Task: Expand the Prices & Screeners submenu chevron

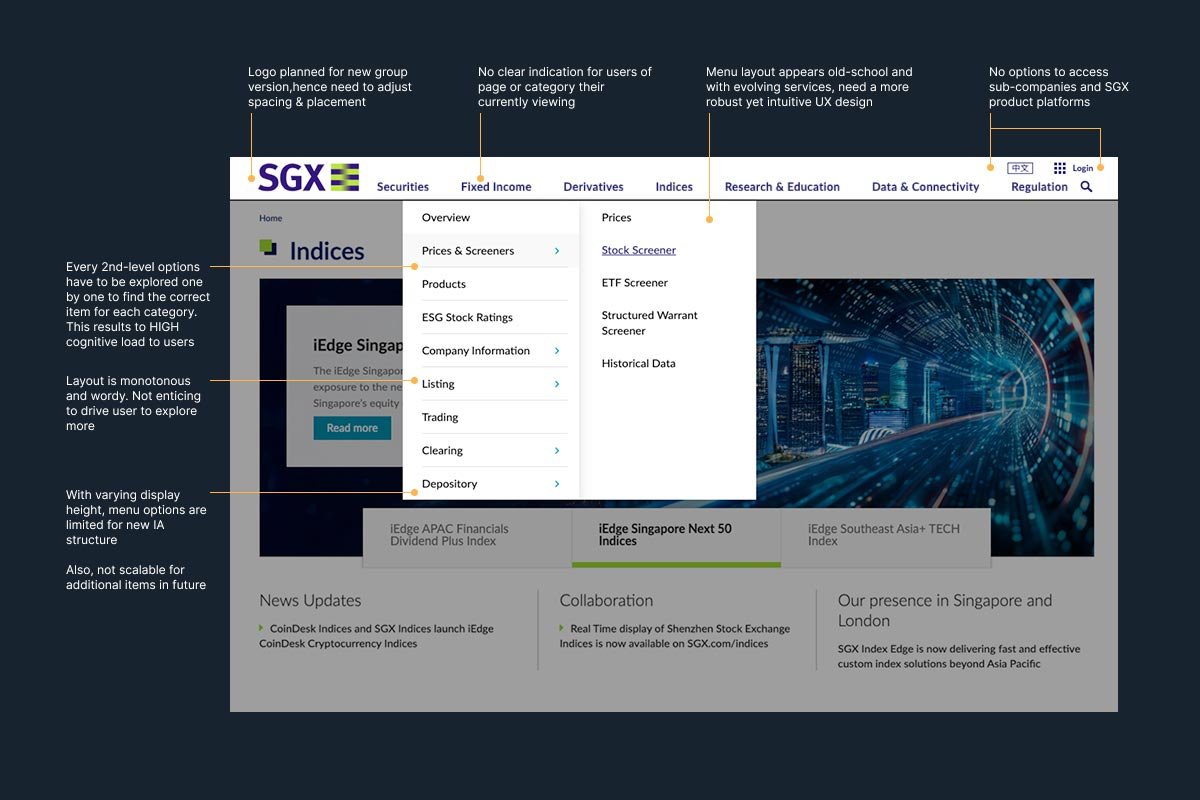Action: click(x=557, y=251)
